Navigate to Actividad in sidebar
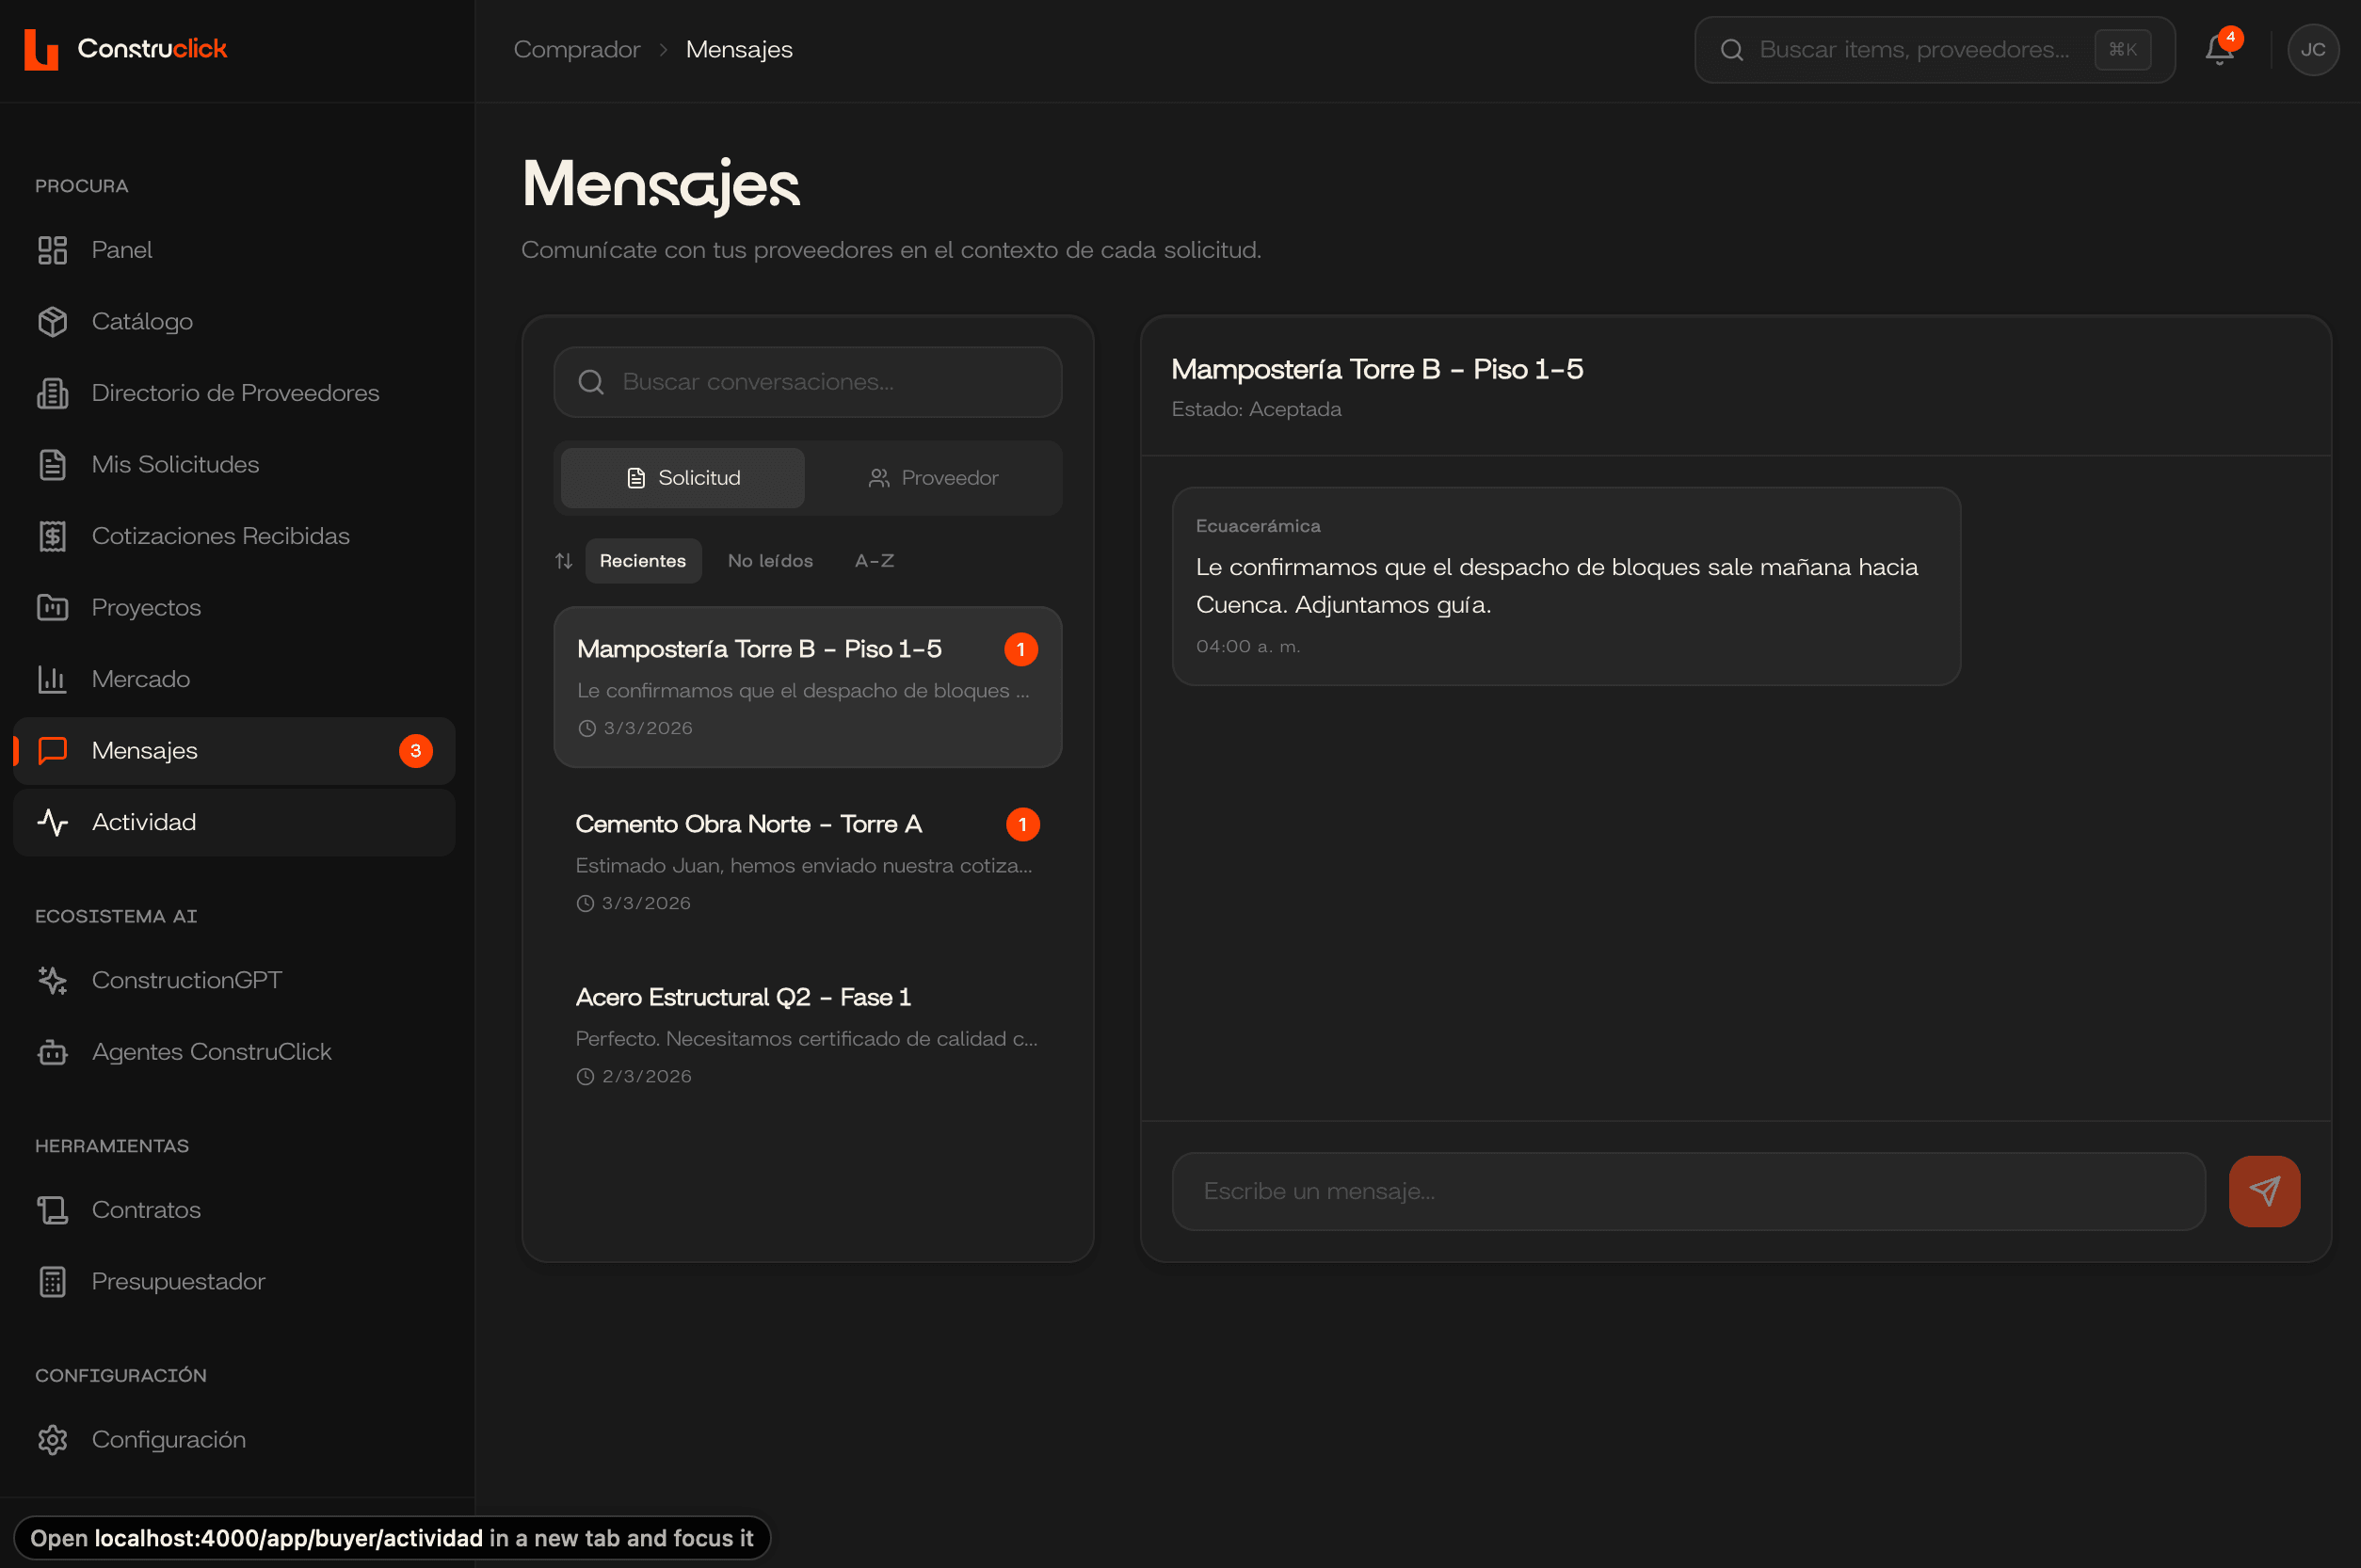The image size is (2361, 1568). [x=234, y=822]
